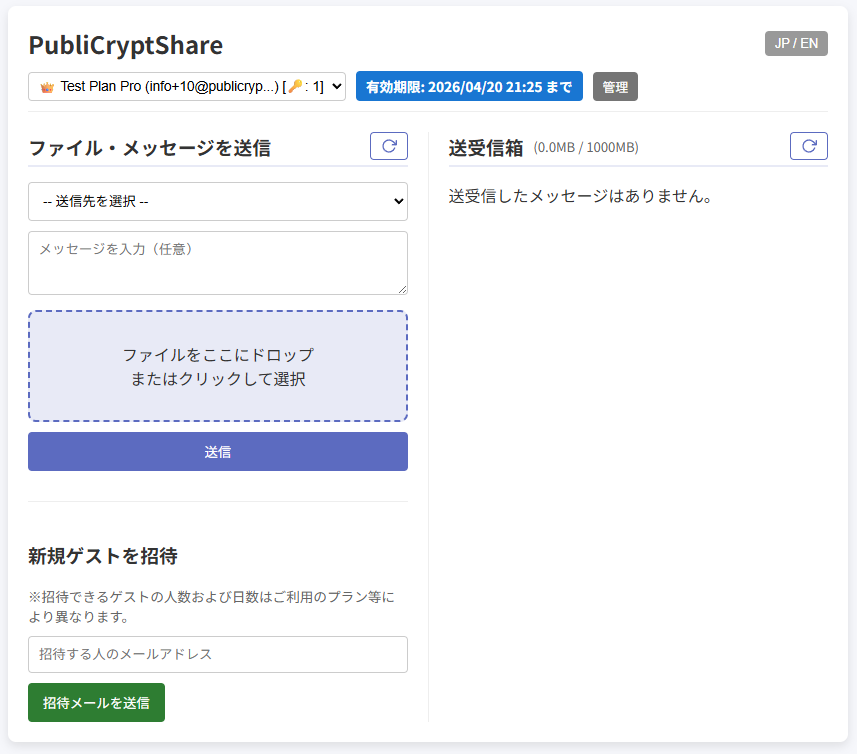This screenshot has width=857, height=754.
Task: Click the 0.0MB / 1000MB storage indicator
Action: pos(586,148)
